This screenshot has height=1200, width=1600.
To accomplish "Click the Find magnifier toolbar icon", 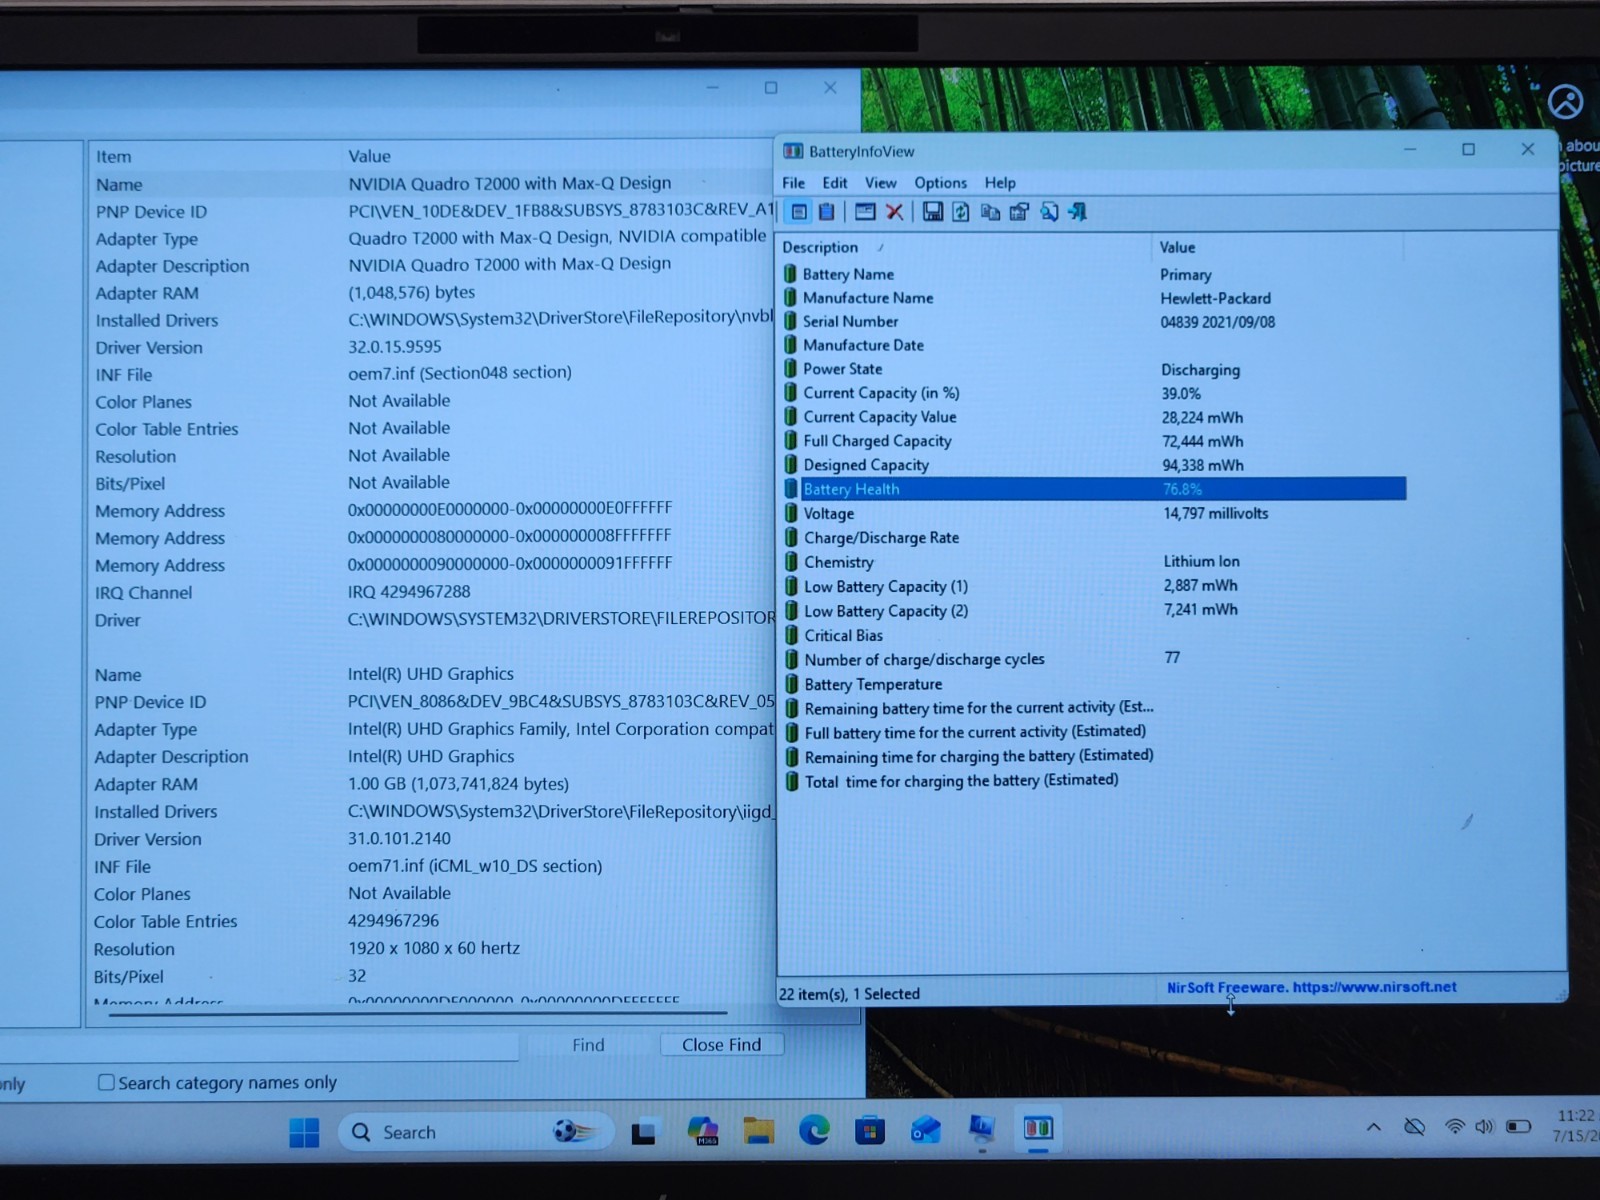I will 1048,212.
